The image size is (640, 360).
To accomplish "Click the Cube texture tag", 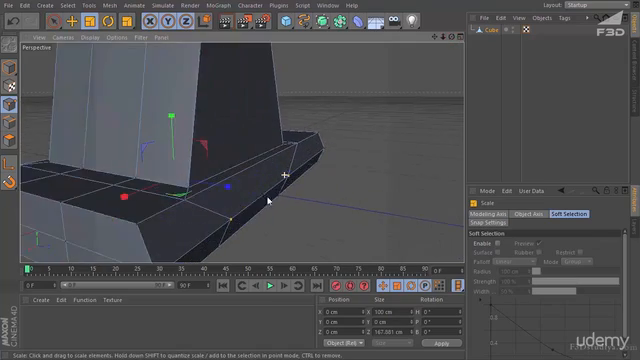I will [526, 29].
